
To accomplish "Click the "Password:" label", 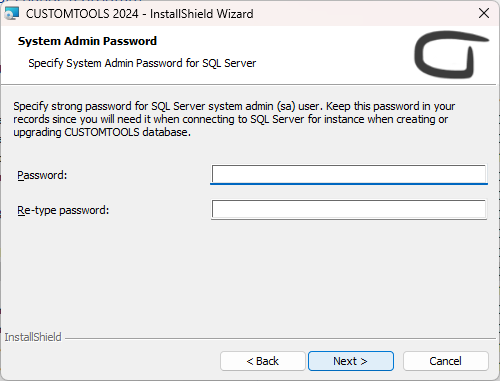I will point(42,175).
